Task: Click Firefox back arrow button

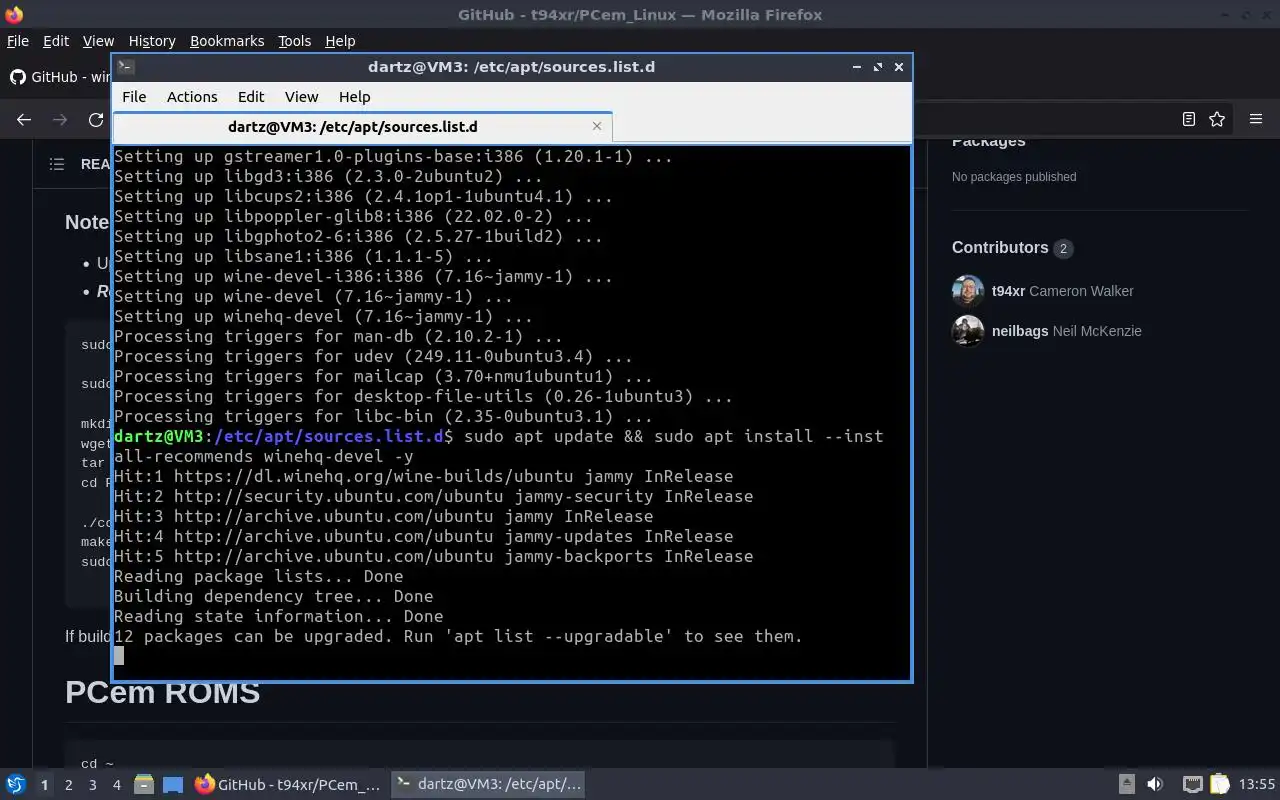Action: pyautogui.click(x=24, y=119)
